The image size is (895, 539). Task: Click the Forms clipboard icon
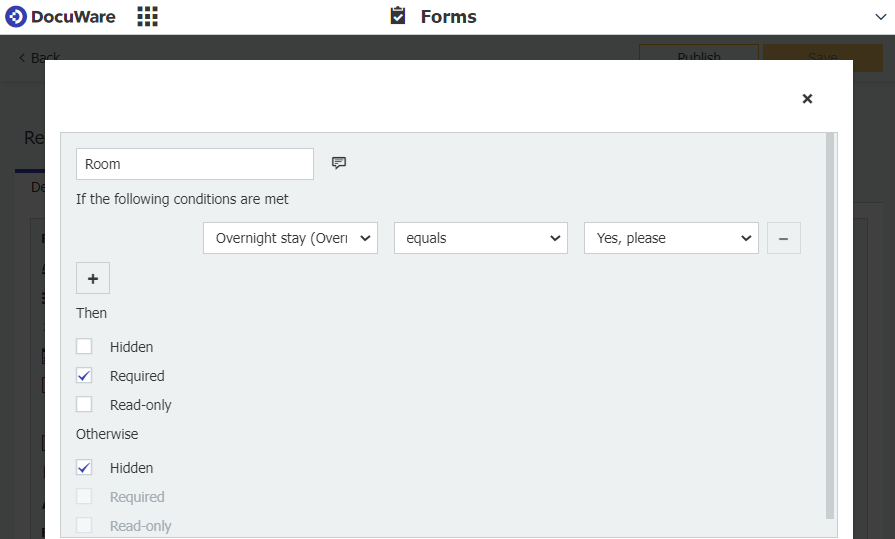398,17
